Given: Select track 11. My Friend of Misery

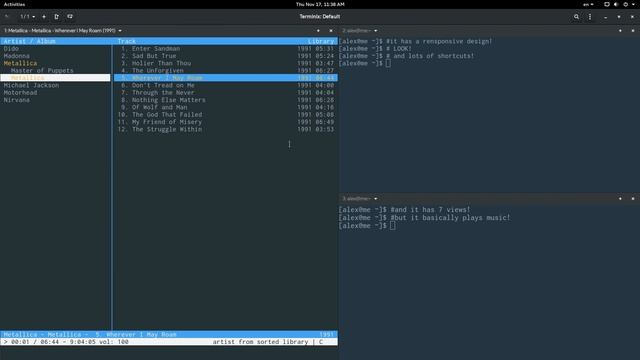Looking at the screenshot, I should pyautogui.click(x=226, y=122).
